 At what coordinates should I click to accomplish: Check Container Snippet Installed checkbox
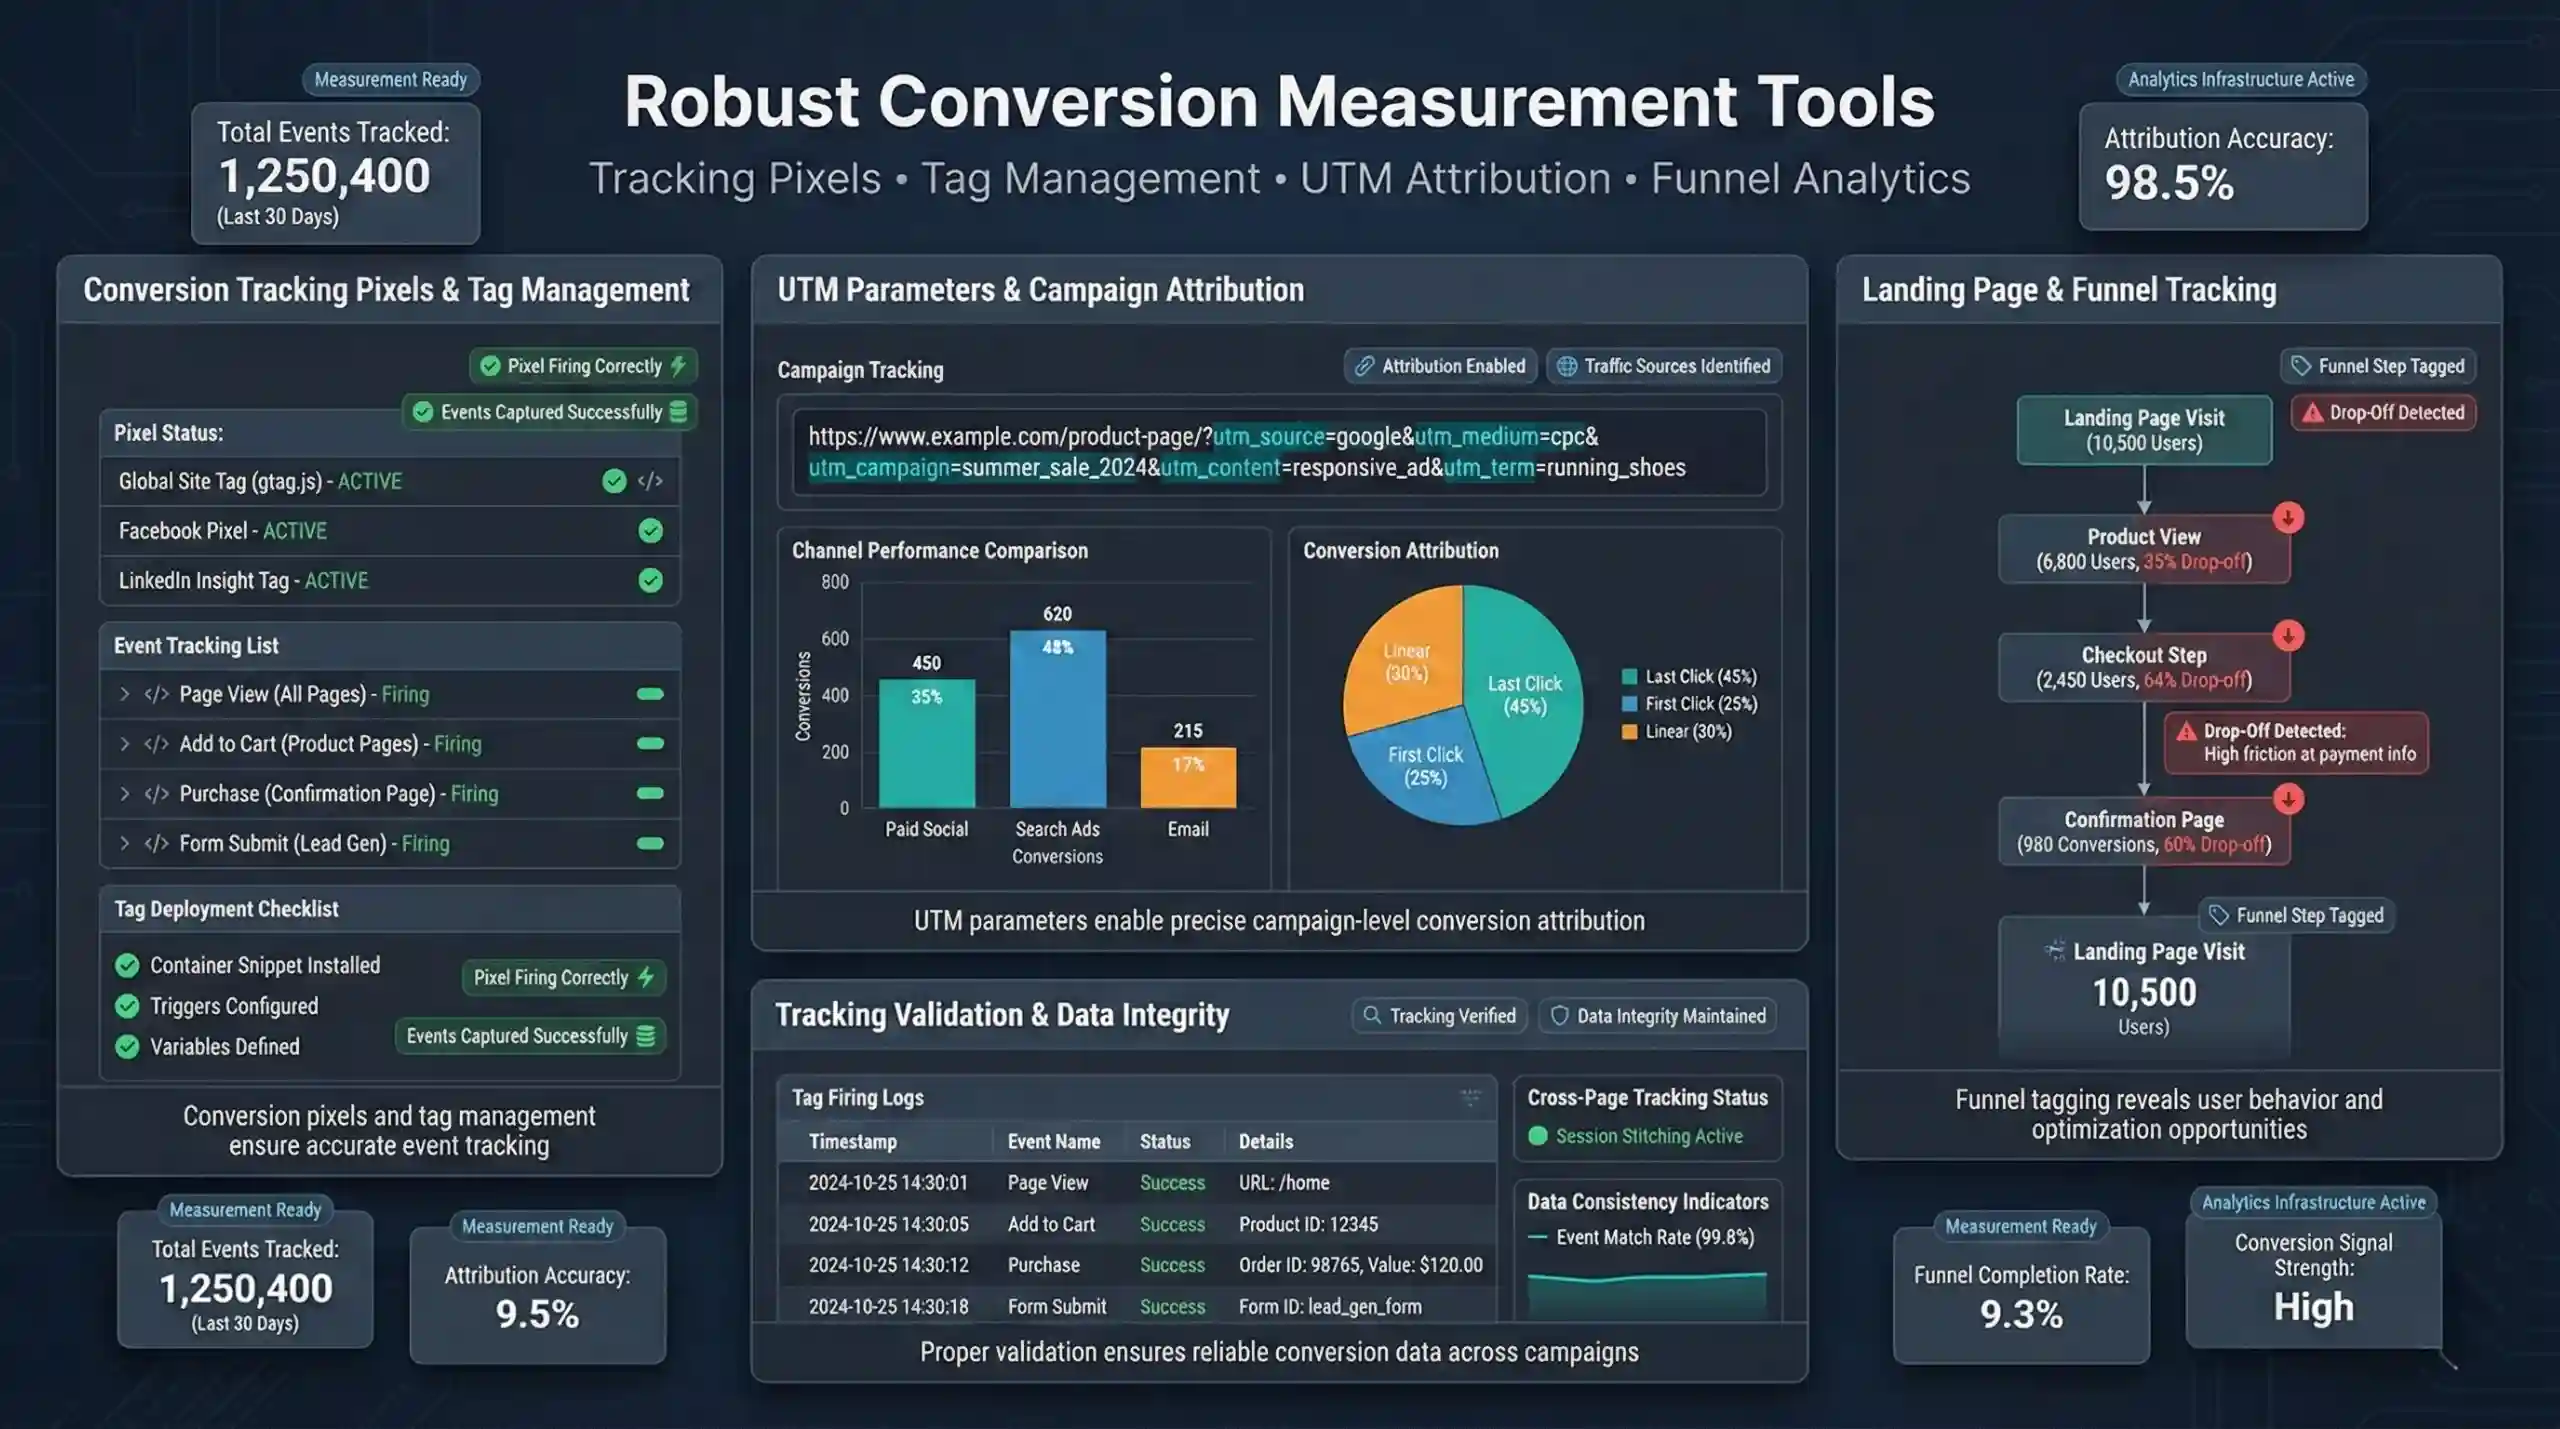click(127, 965)
